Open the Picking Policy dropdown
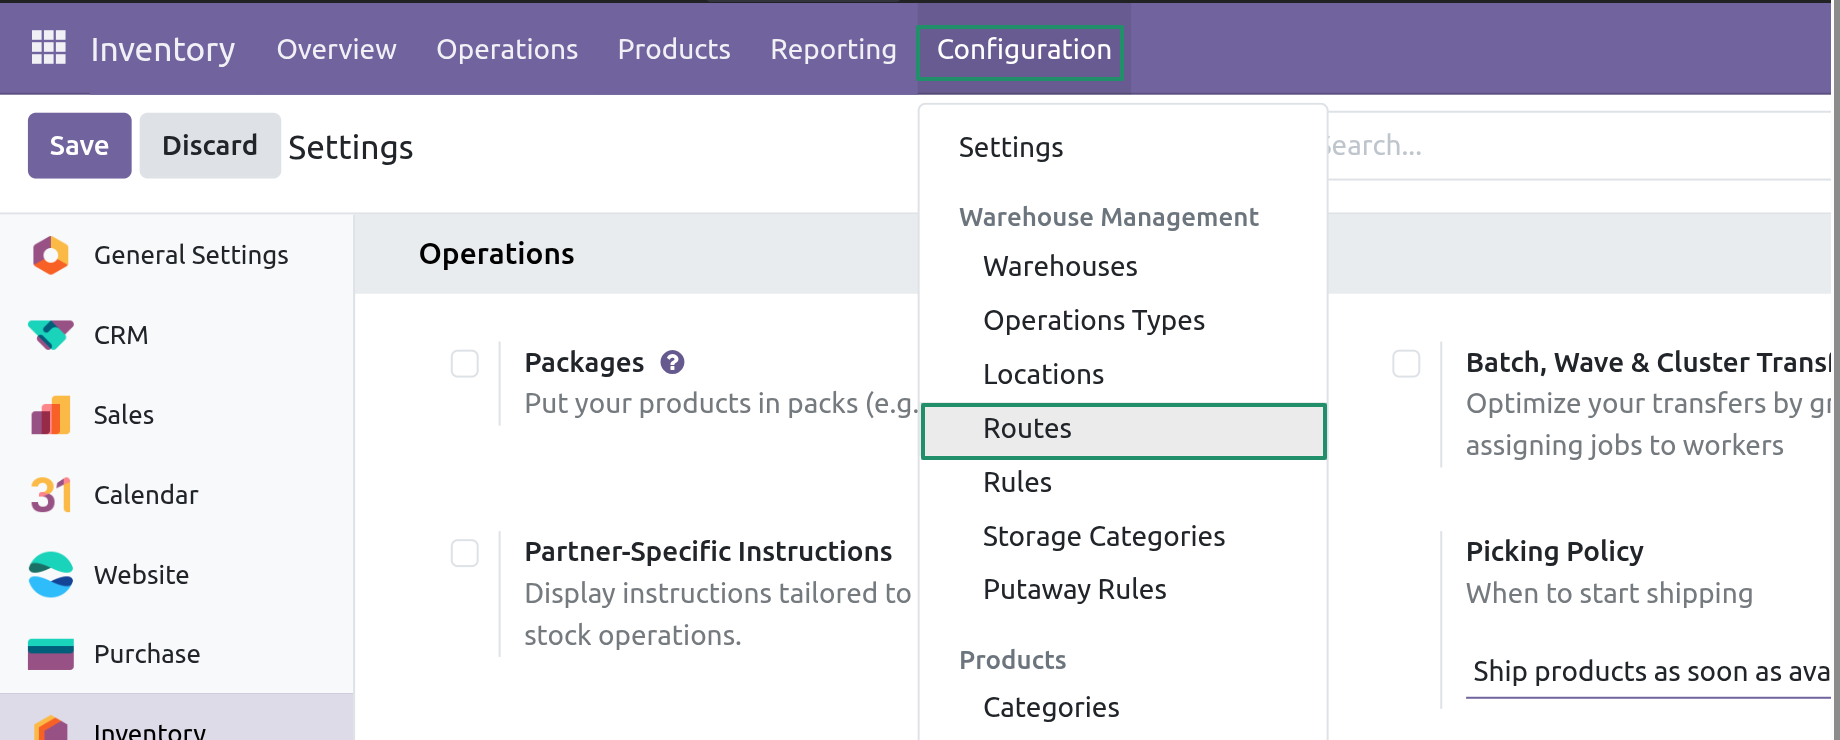1840x740 pixels. pyautogui.click(x=1649, y=672)
